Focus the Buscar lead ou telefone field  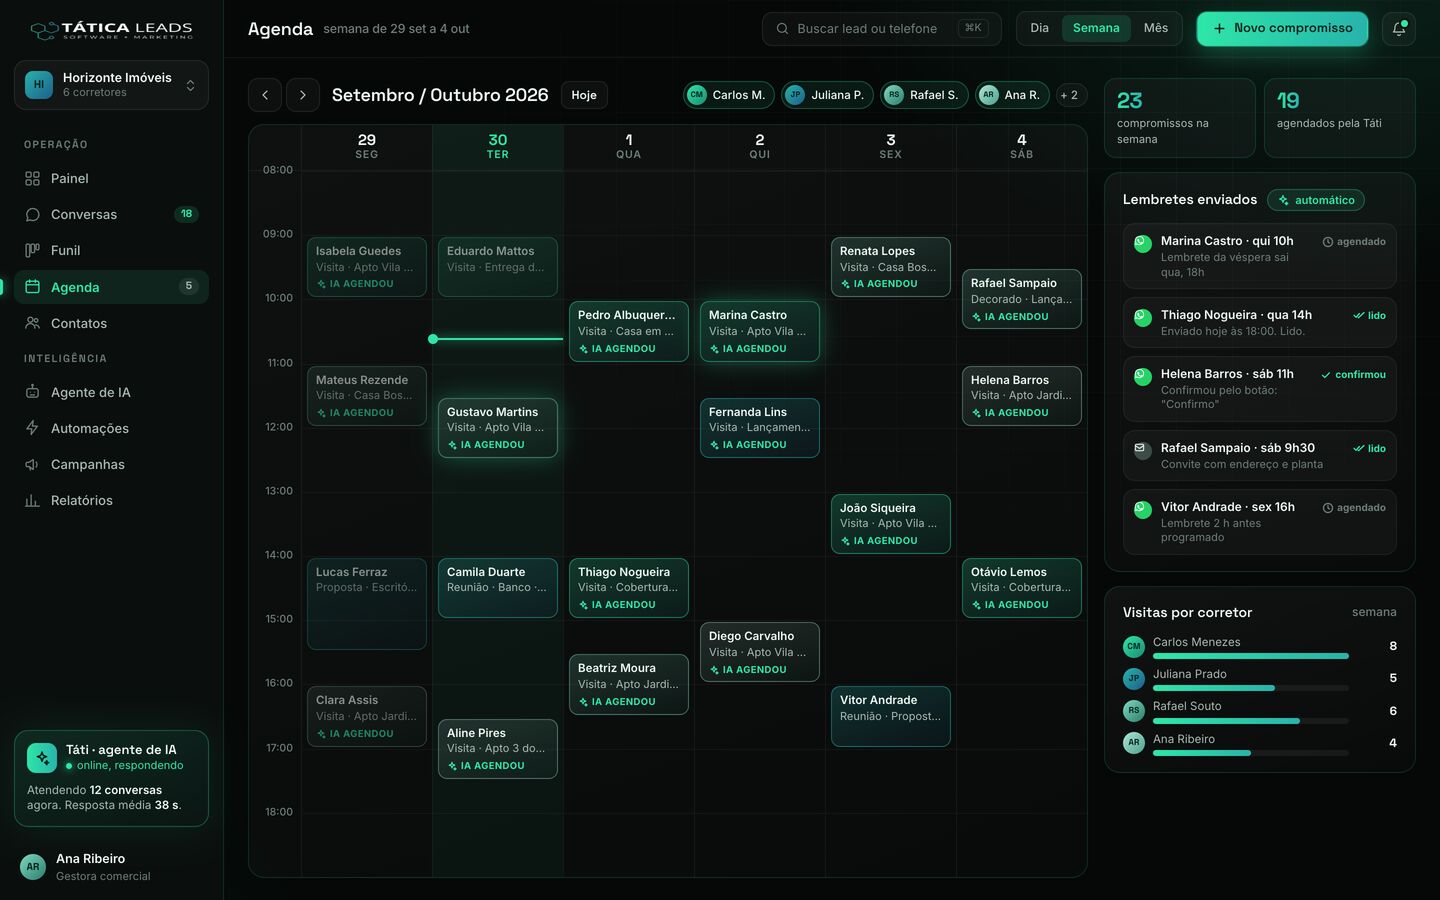pos(881,29)
